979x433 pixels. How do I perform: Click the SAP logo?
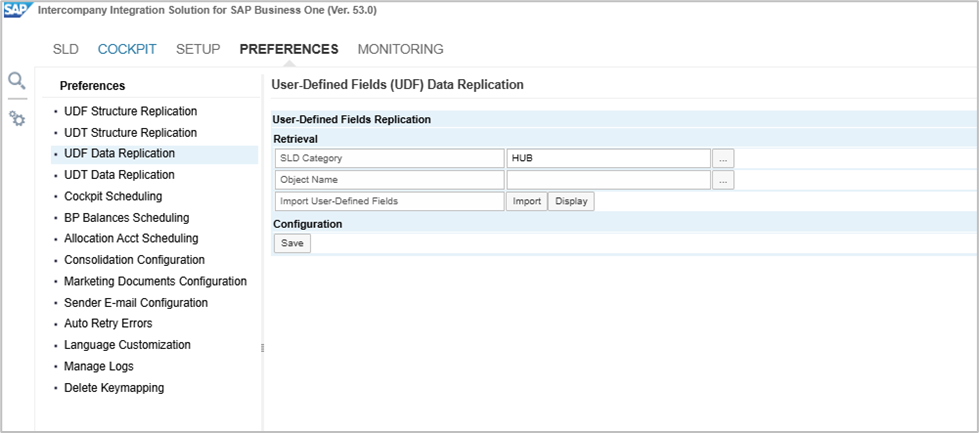point(17,11)
